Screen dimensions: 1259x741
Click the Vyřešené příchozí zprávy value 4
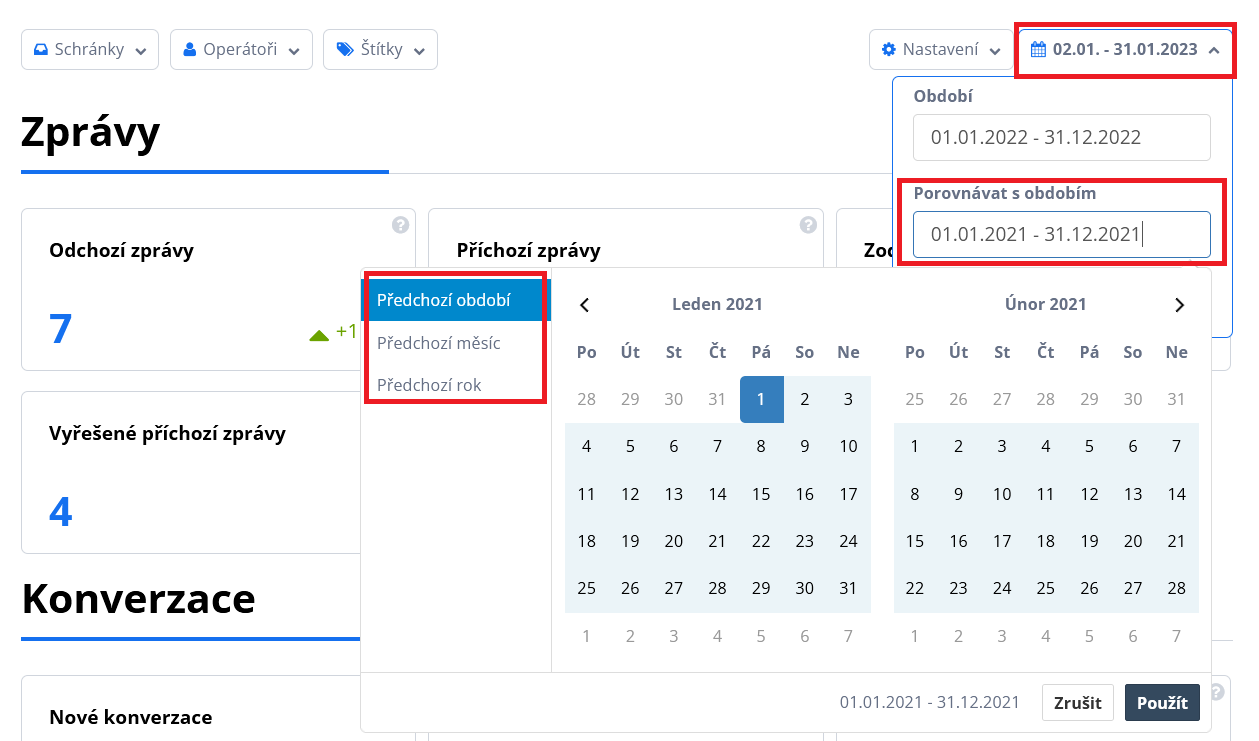[61, 512]
